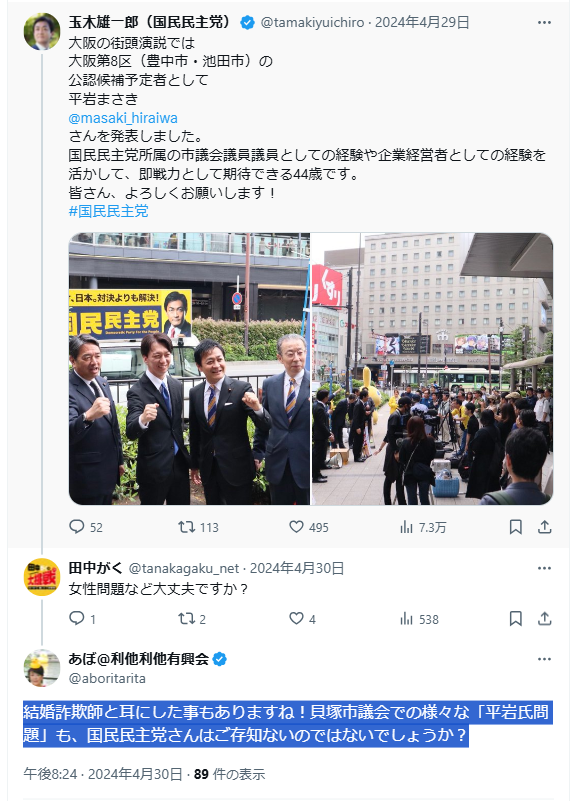
Task: Open more options on あぼ@利他利他有興会 tweet
Action: pos(544,659)
